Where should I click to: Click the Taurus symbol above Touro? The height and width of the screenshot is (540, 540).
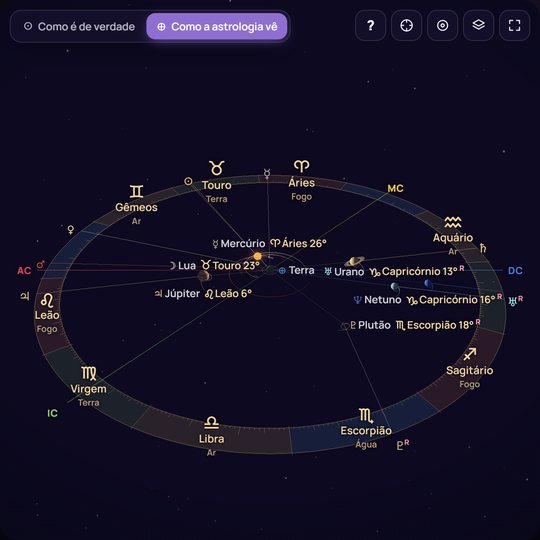pos(217,168)
